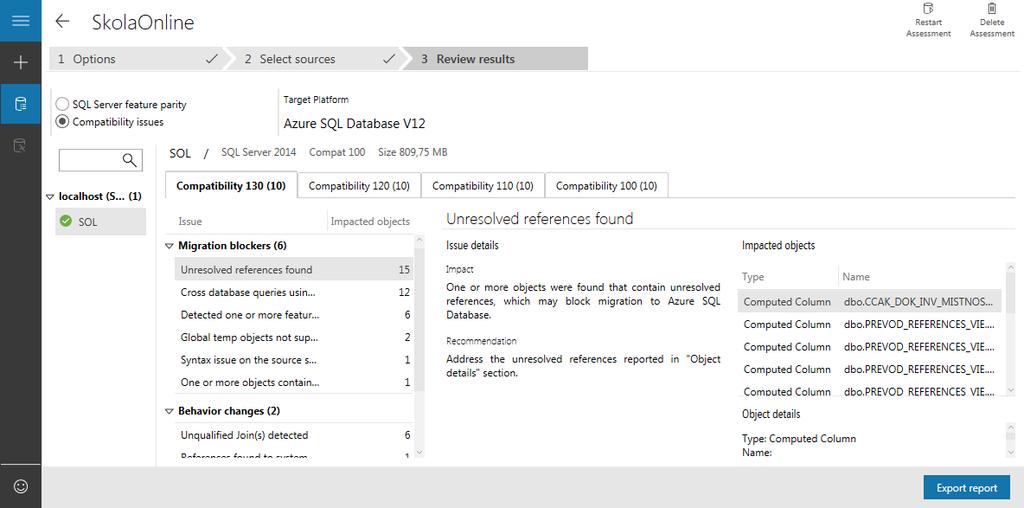
Task: Select 'Unqualified Join(s) detected' issue
Action: (x=294, y=435)
